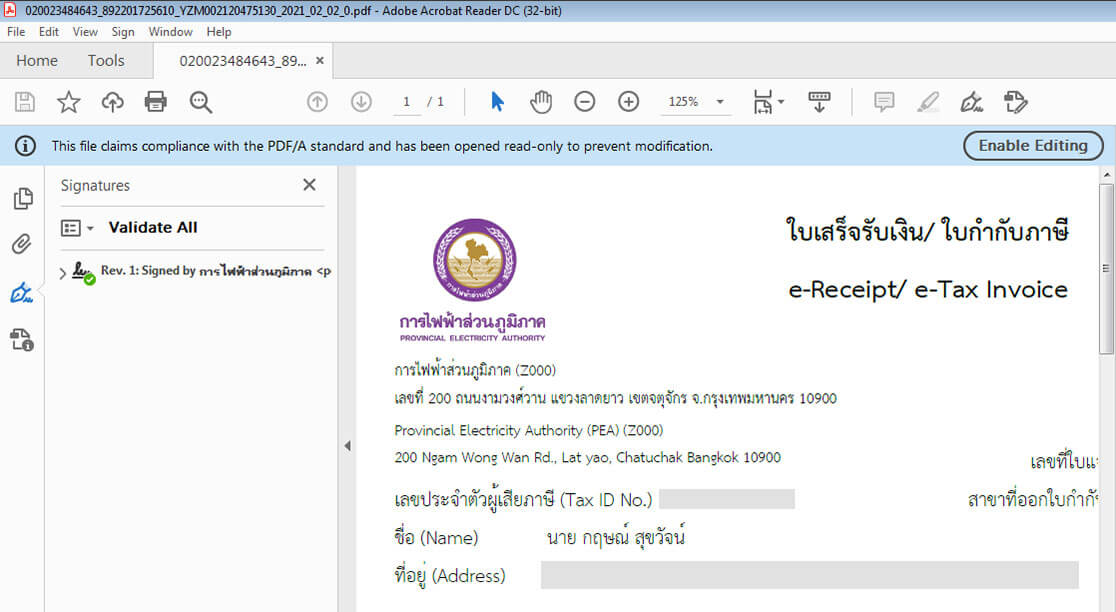
Task: Open Signatures panel options dropdown
Action: [78, 228]
